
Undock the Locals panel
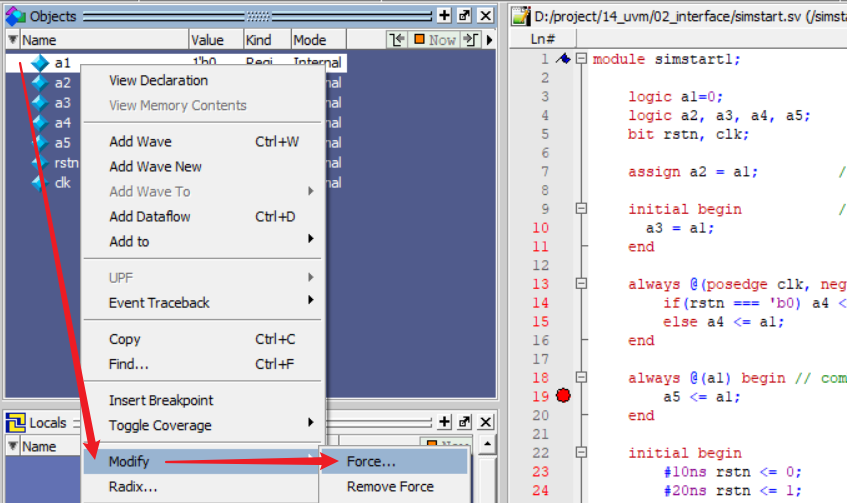point(465,422)
